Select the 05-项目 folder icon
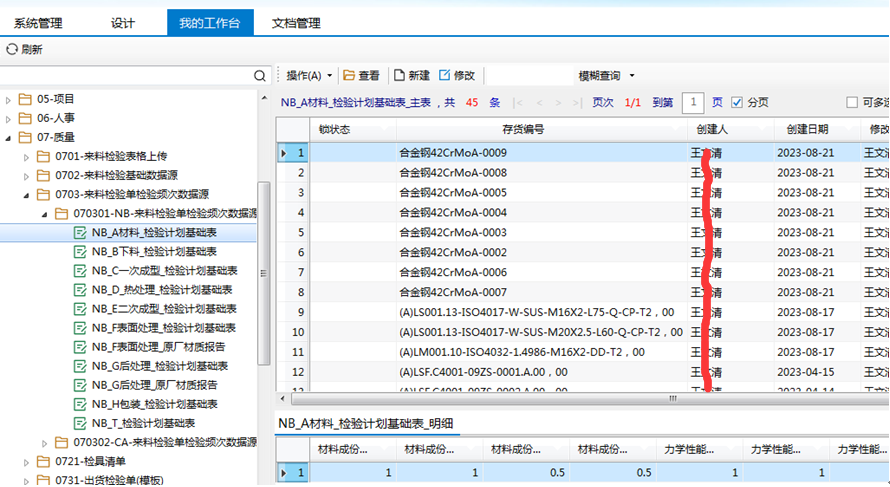This screenshot has width=890, height=487. (x=25, y=99)
